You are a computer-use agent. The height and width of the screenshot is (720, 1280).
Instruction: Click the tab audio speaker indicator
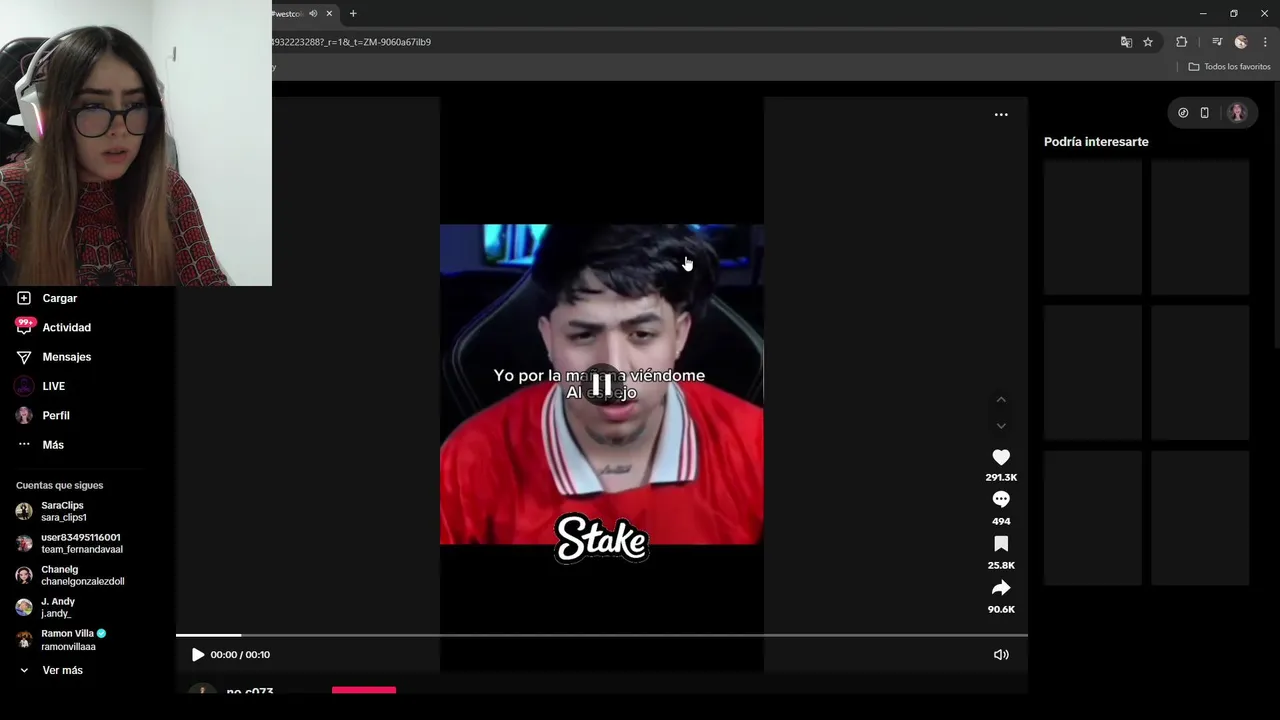click(x=313, y=14)
